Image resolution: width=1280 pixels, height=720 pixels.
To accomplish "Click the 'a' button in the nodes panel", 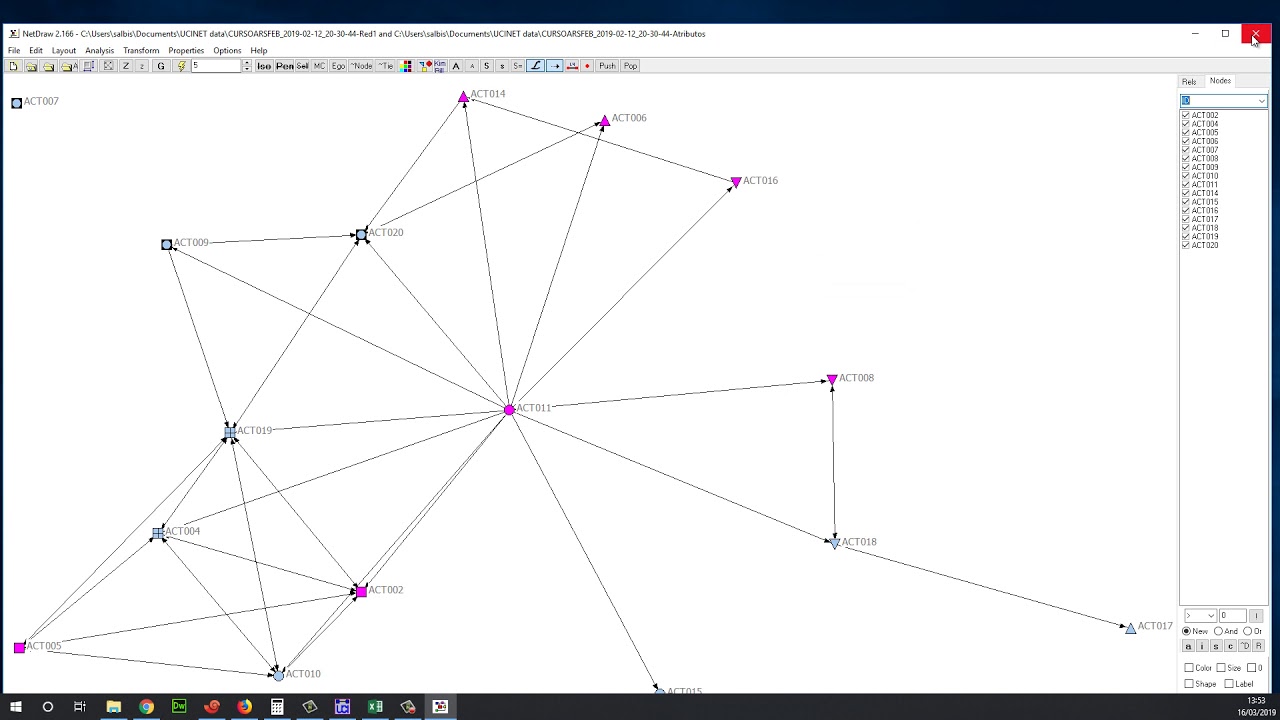I will 1188,646.
